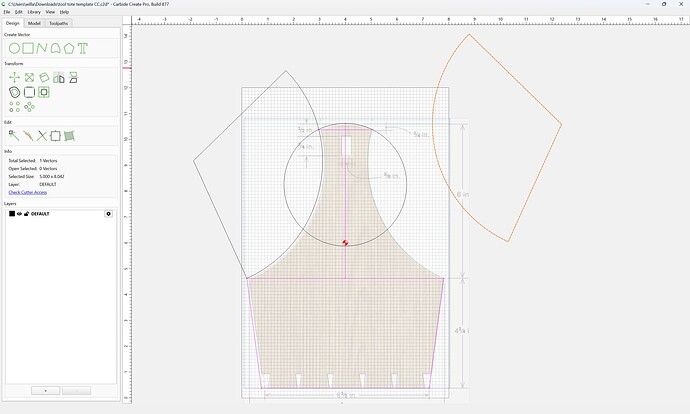Viewport: 690px width, 414px height.
Task: Open the File menu
Action: coord(7,12)
